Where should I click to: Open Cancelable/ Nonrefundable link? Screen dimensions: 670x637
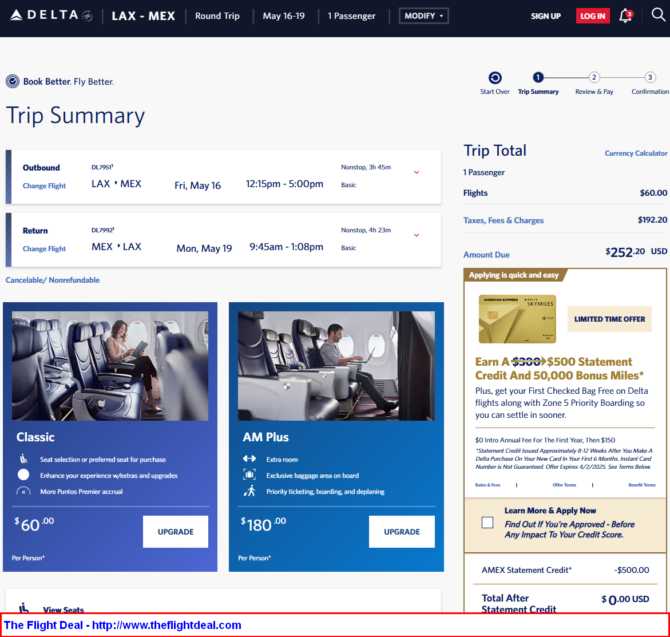click(53, 280)
